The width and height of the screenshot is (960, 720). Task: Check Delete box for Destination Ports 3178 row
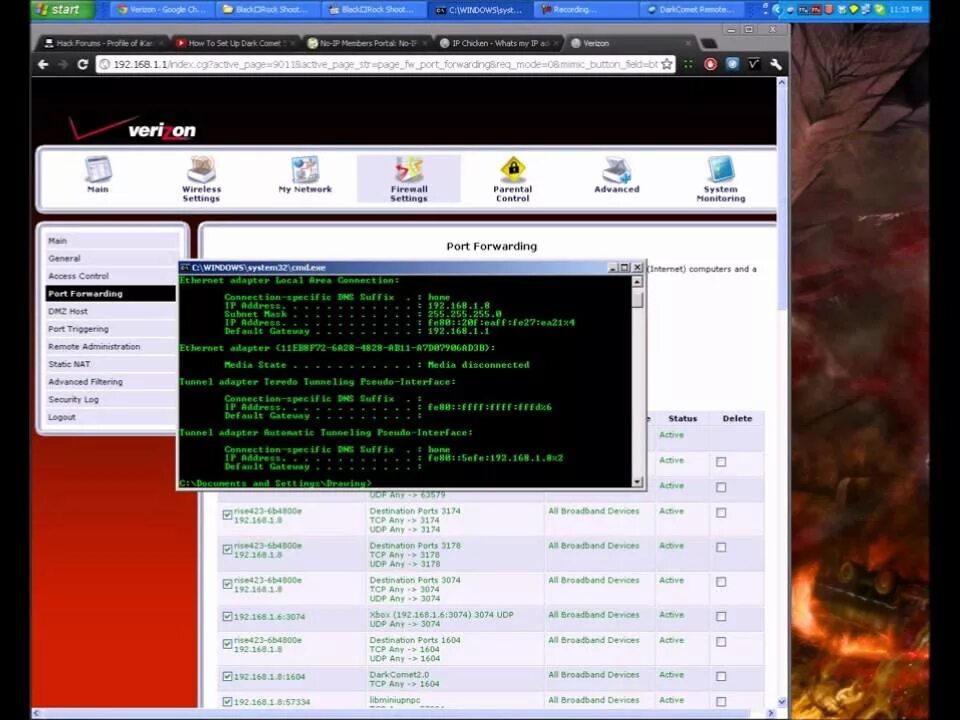(x=721, y=547)
